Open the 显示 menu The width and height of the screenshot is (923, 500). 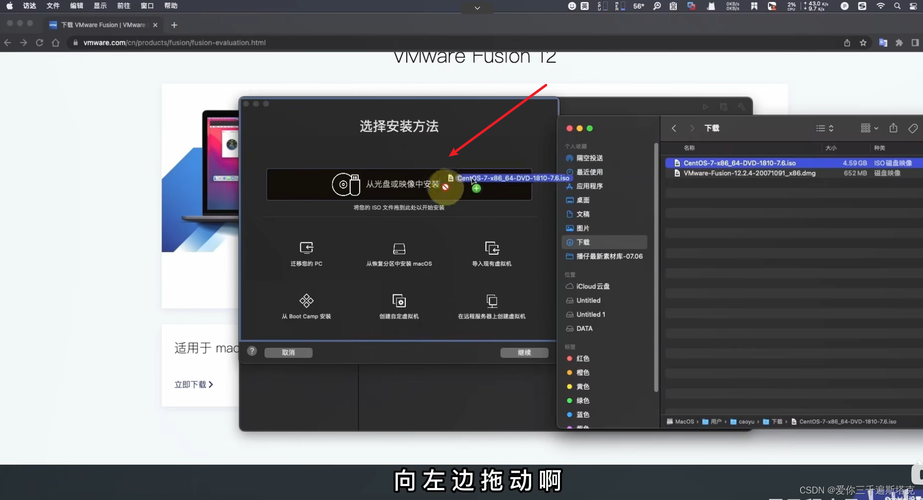point(100,6)
